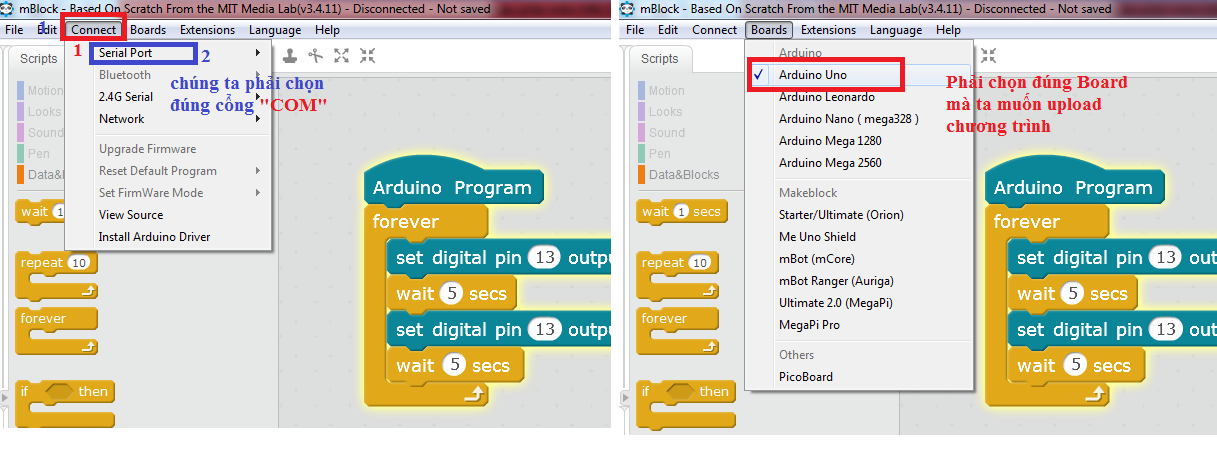This screenshot has height=456, width=1217.
Task: Select Starter/Ultimate (Orion) board
Action: click(858, 215)
